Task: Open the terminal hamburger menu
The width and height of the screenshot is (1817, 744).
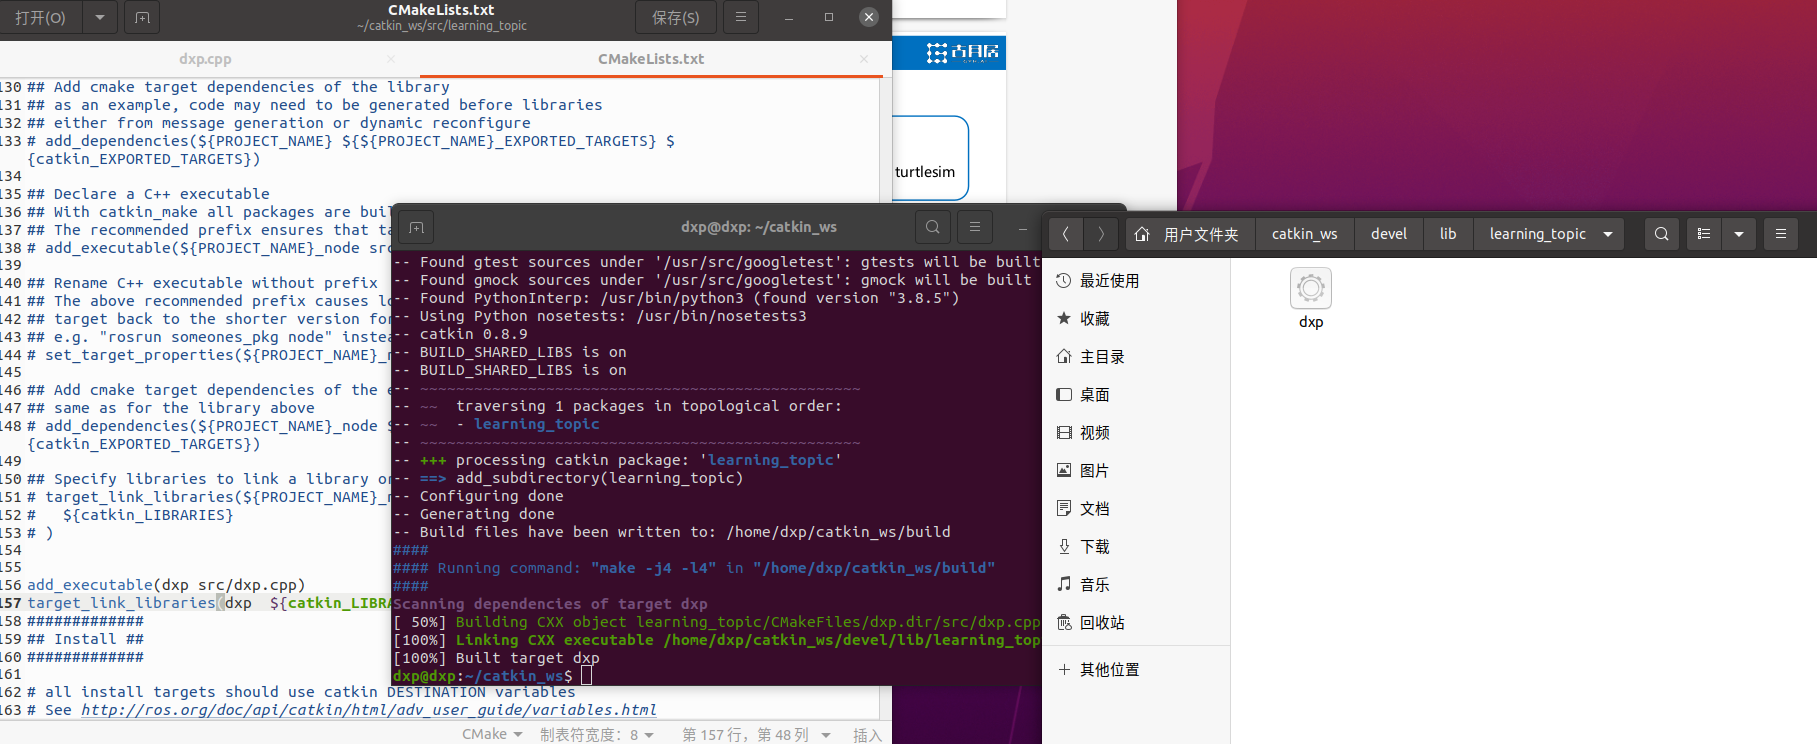Action: 975,227
